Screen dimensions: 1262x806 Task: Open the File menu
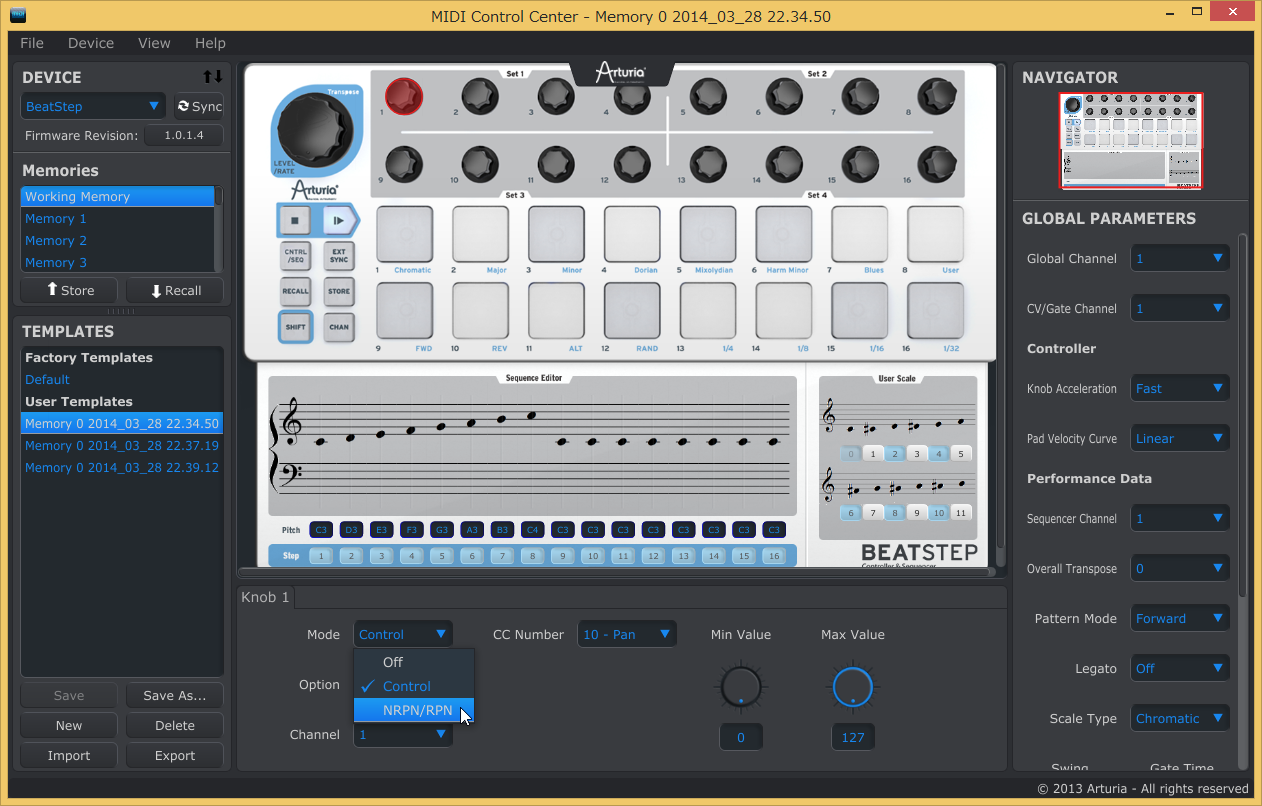pos(32,43)
